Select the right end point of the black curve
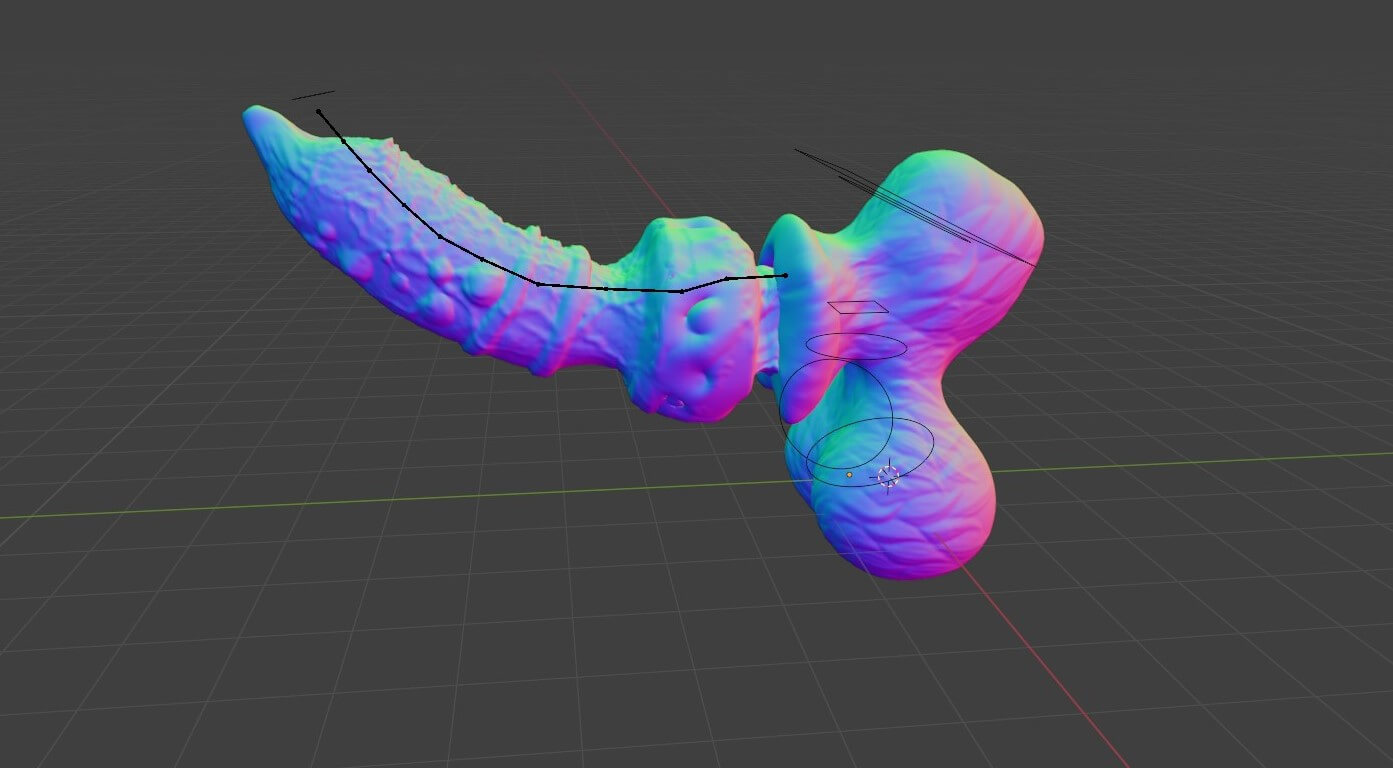 (x=785, y=275)
